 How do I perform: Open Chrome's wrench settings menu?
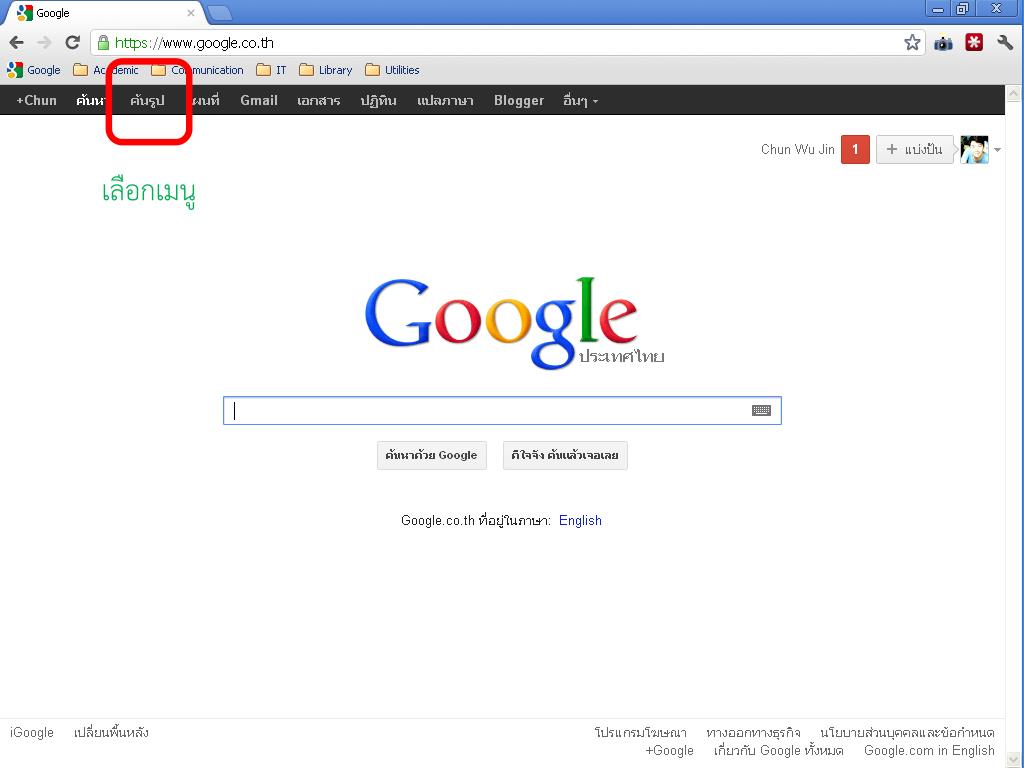1005,43
